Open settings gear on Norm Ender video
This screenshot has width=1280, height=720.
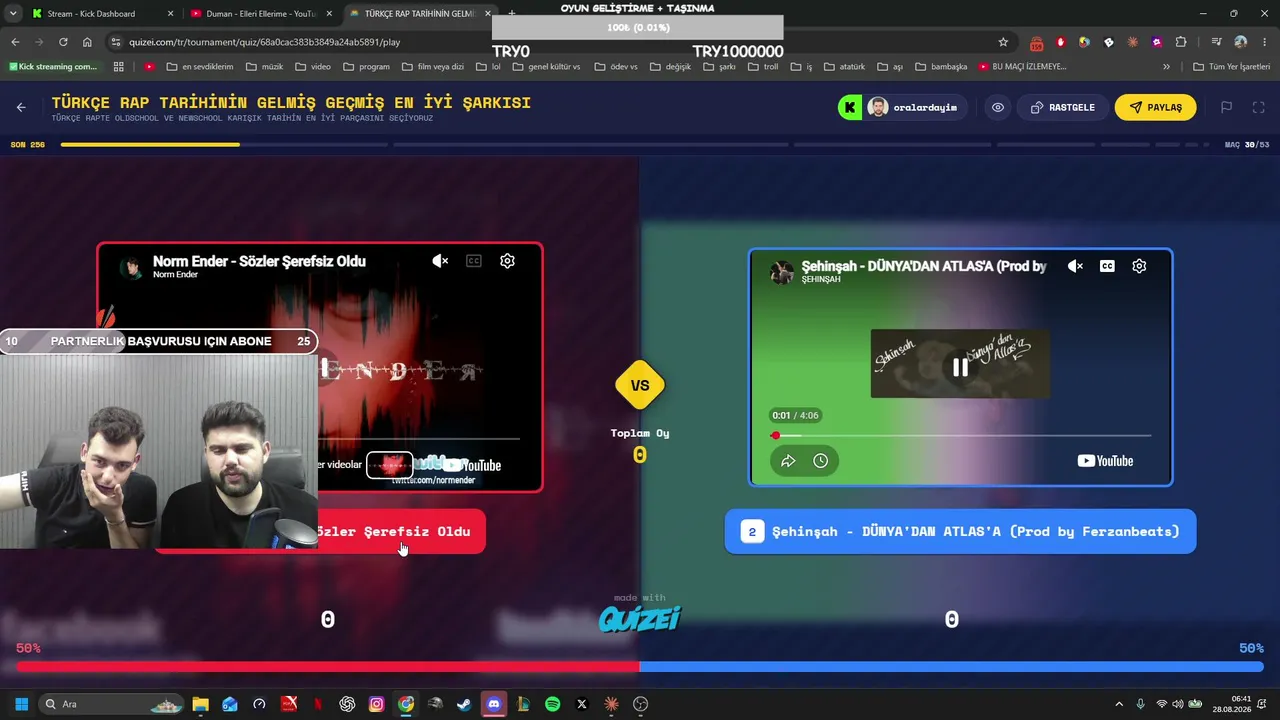coord(507,261)
